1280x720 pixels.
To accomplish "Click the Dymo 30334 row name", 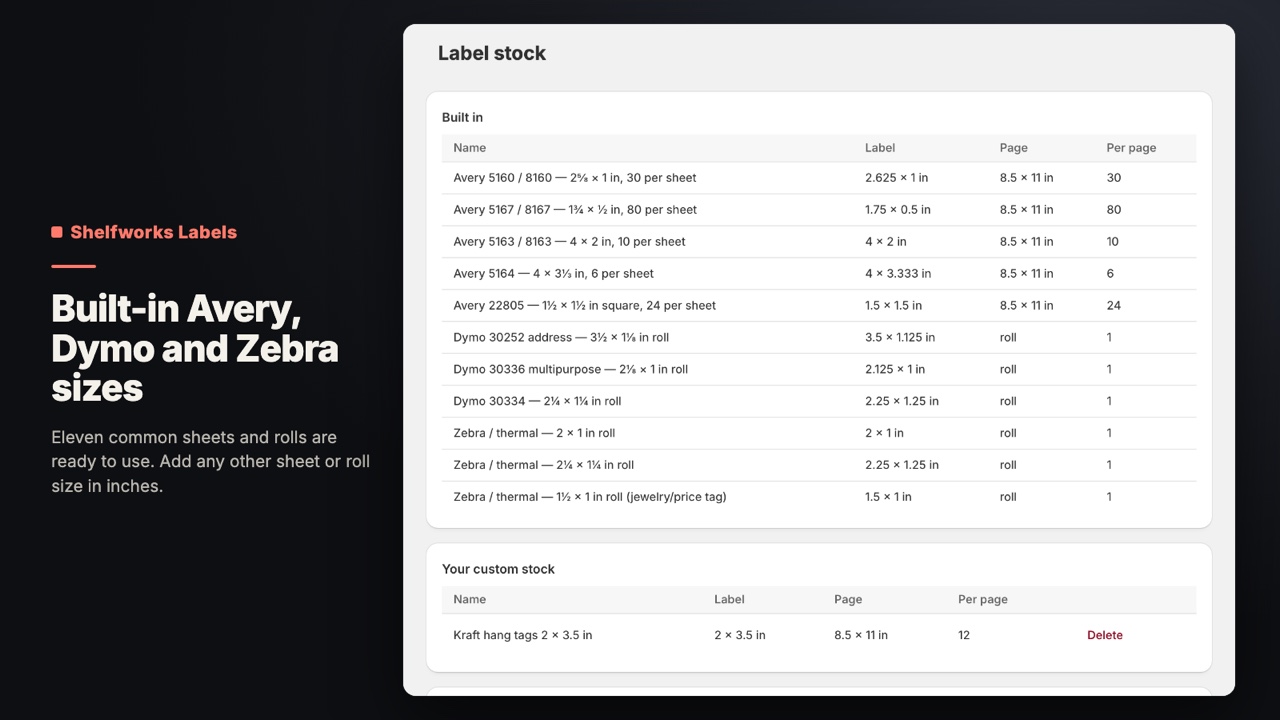I will (537, 402).
